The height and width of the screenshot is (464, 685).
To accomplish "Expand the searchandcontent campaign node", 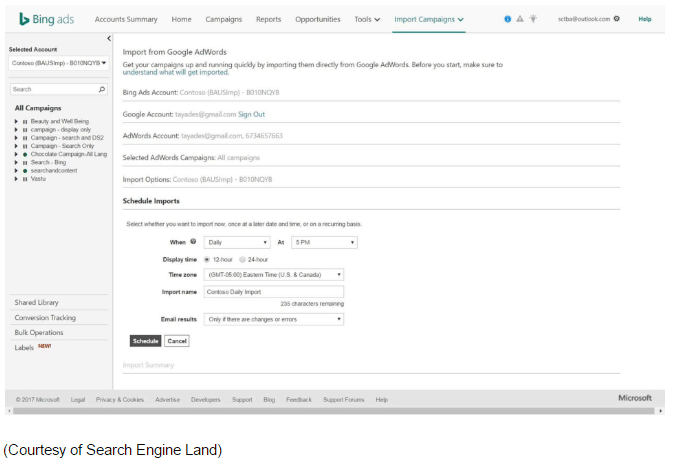I will [16, 171].
